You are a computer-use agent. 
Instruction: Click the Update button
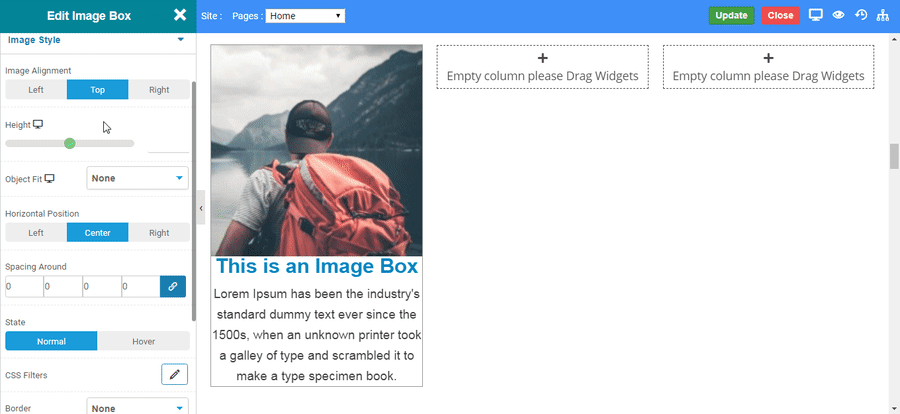pos(731,16)
